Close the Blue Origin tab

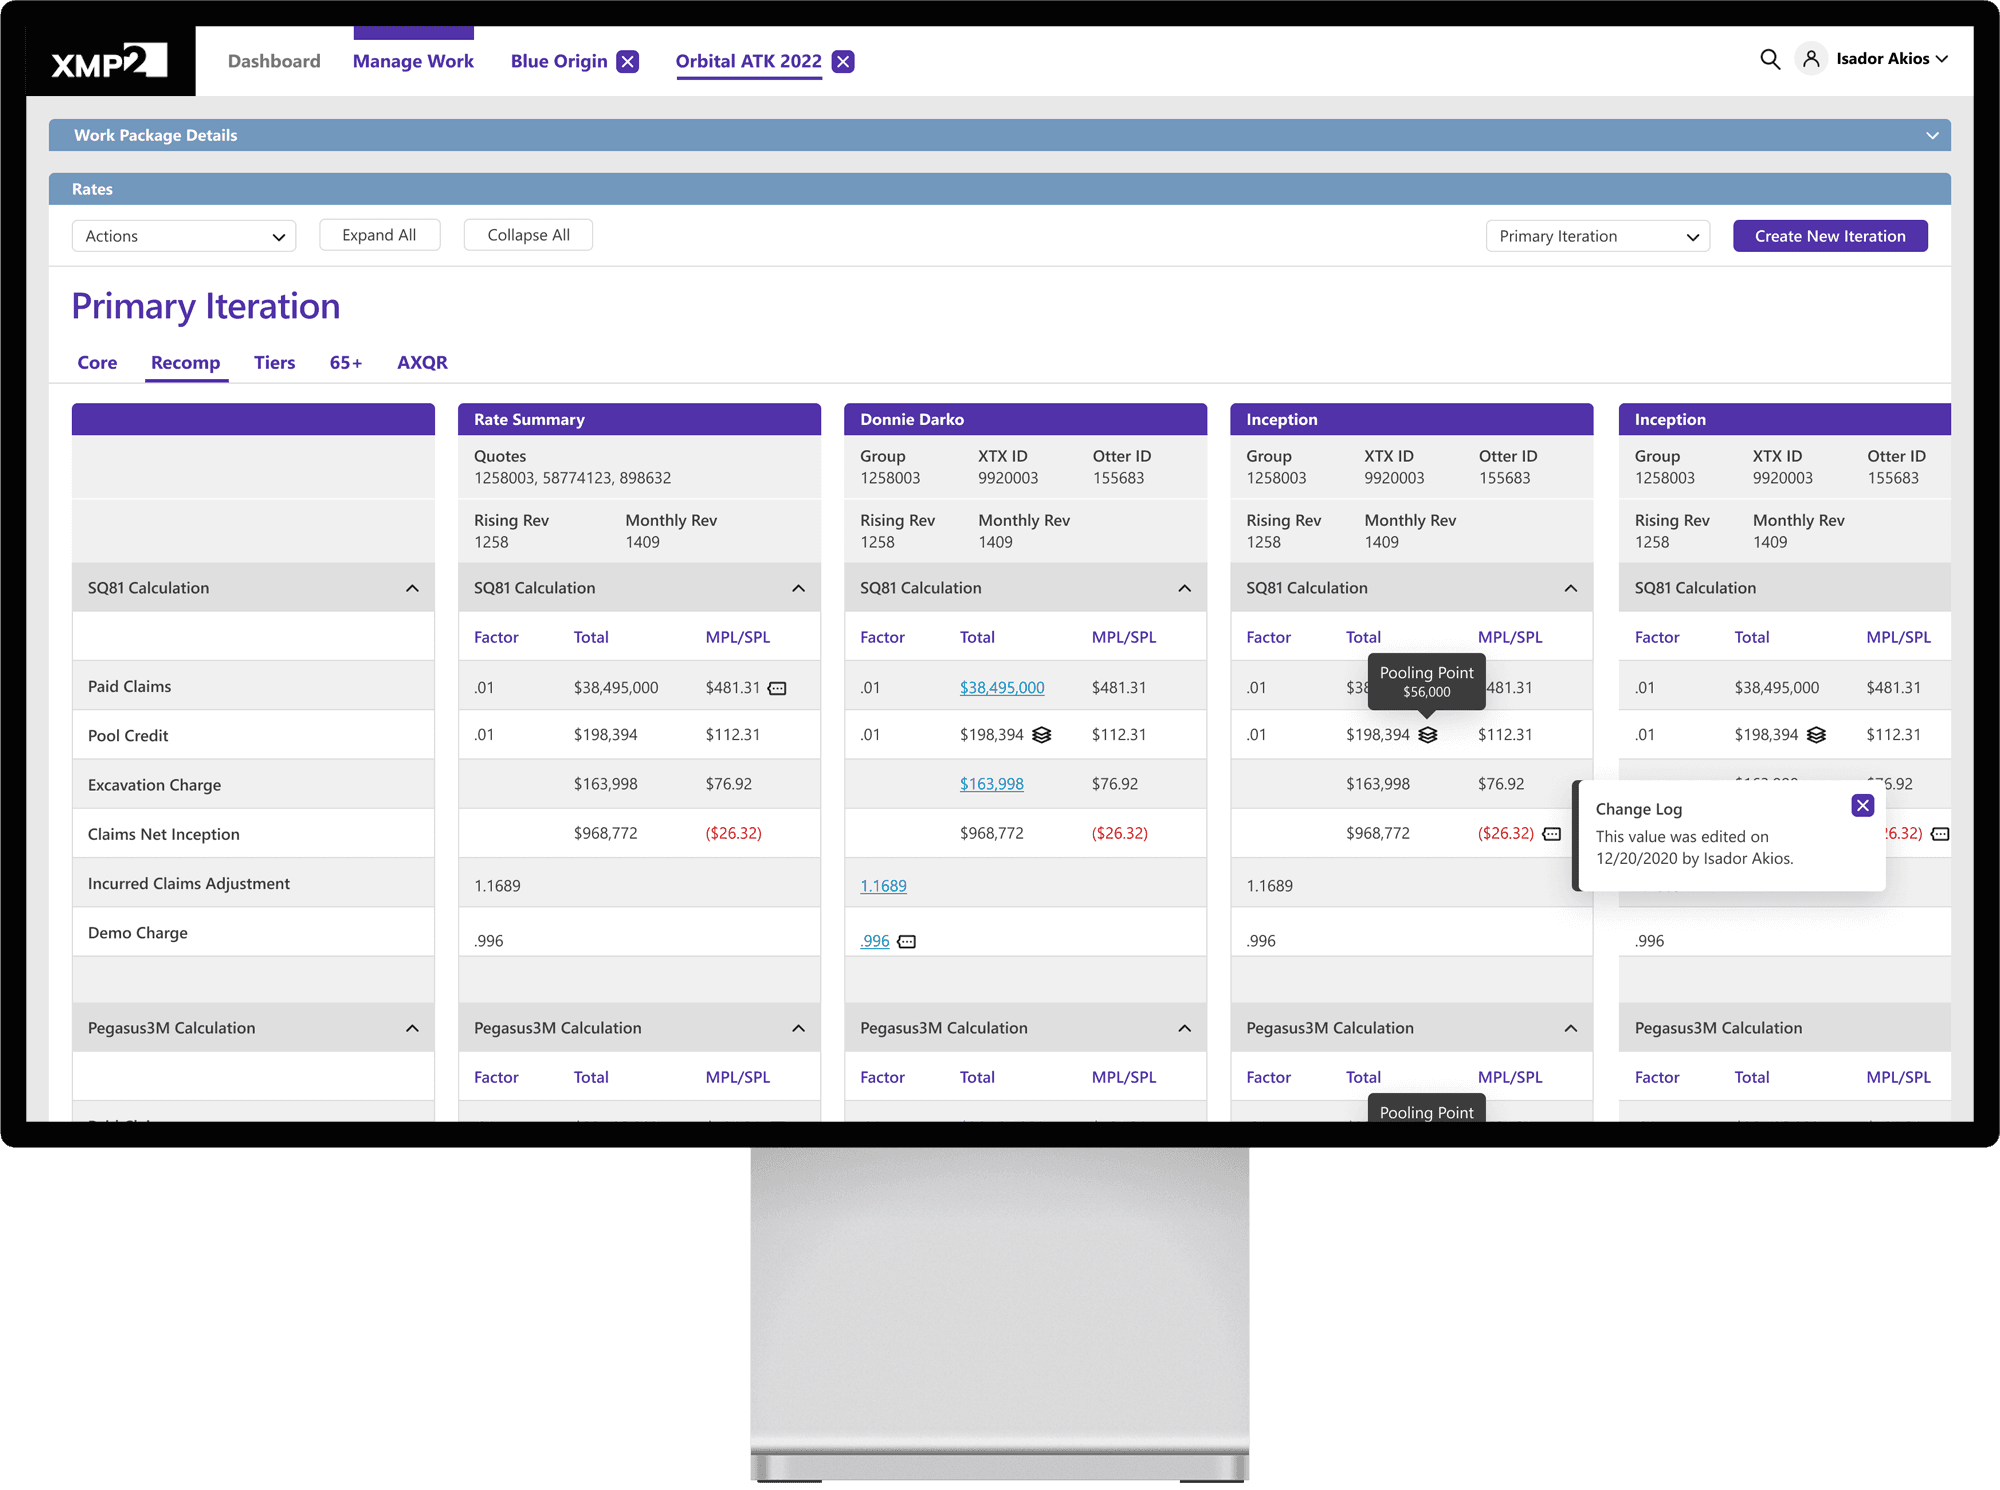(x=627, y=62)
